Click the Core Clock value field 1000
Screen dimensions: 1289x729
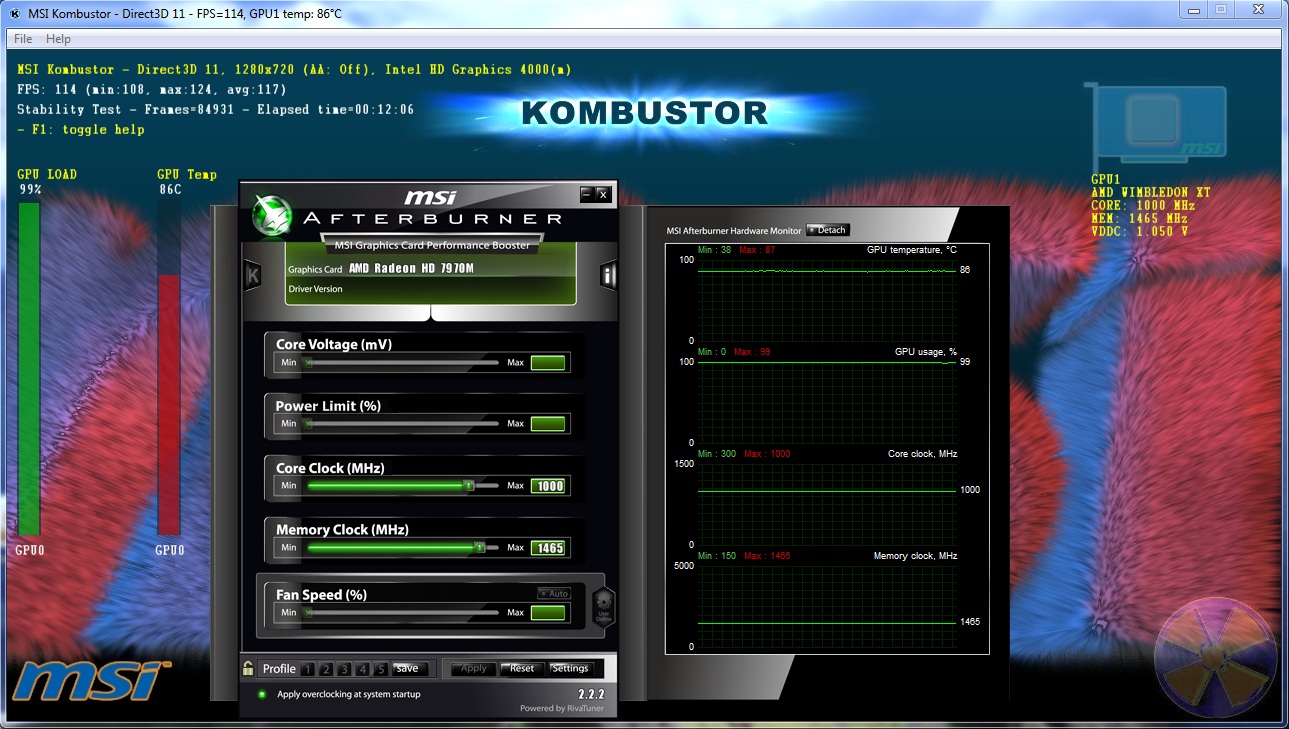click(x=548, y=486)
